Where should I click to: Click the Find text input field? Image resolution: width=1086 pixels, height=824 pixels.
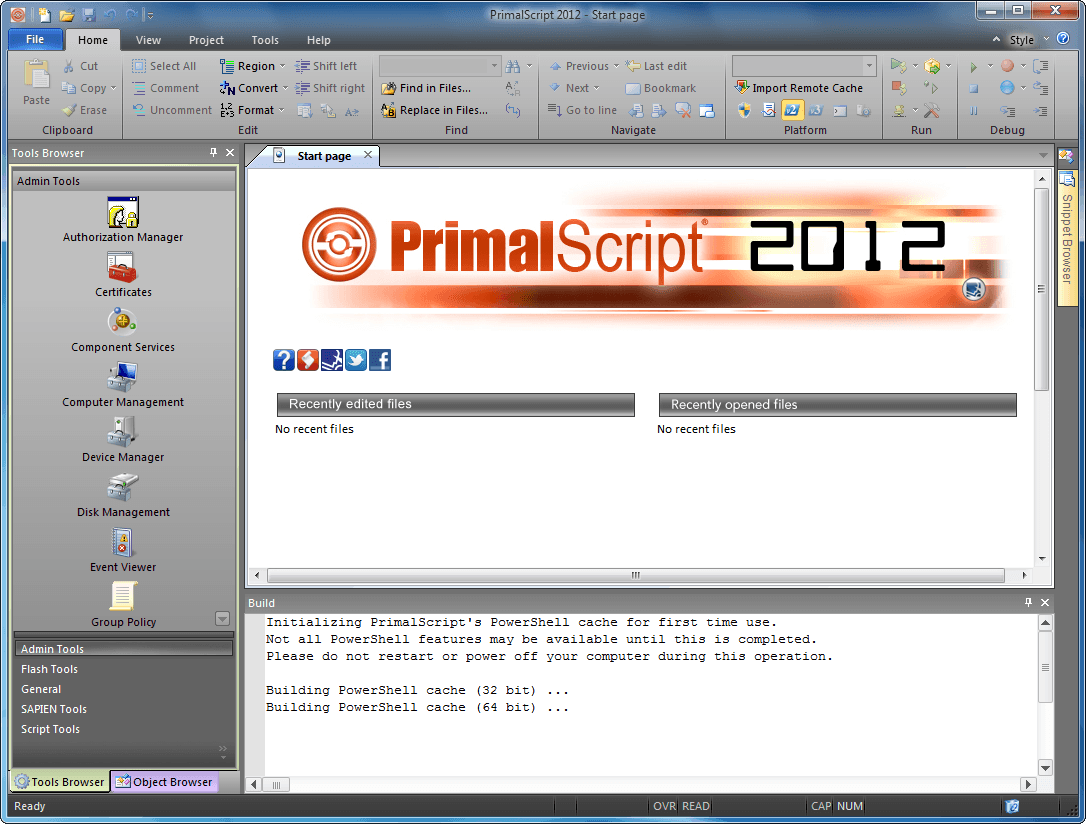click(434, 66)
